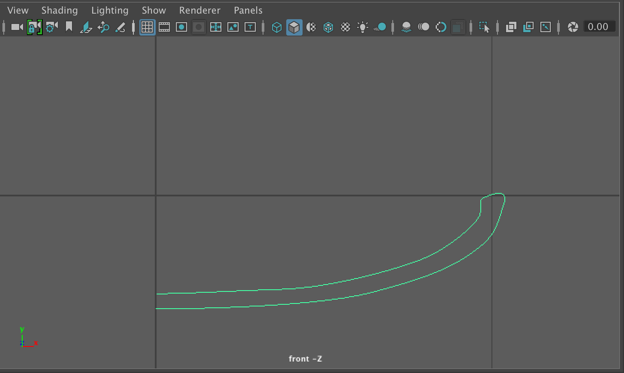
Task: Toggle Multisample Anti-aliasing icon
Action: [441, 27]
